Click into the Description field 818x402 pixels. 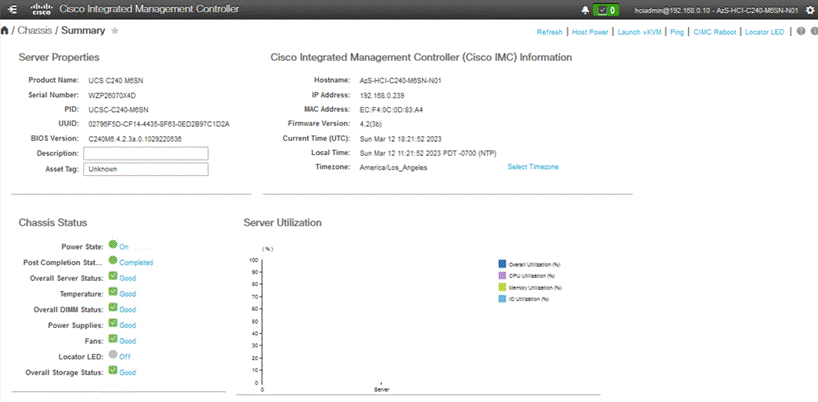click(146, 153)
